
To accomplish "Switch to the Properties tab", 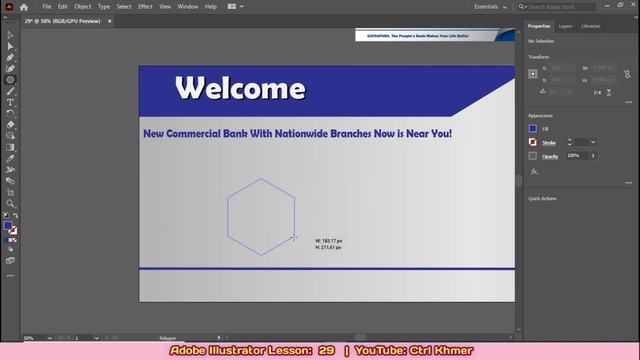I will pos(539,26).
